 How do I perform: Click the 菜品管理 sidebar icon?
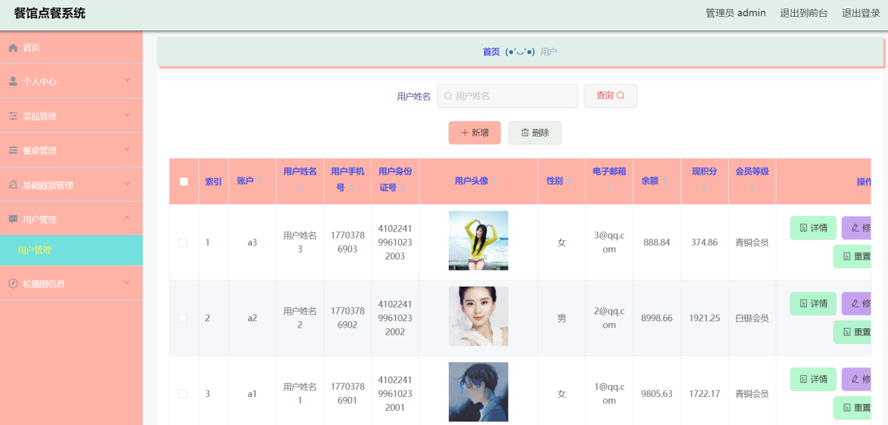pyautogui.click(x=13, y=116)
